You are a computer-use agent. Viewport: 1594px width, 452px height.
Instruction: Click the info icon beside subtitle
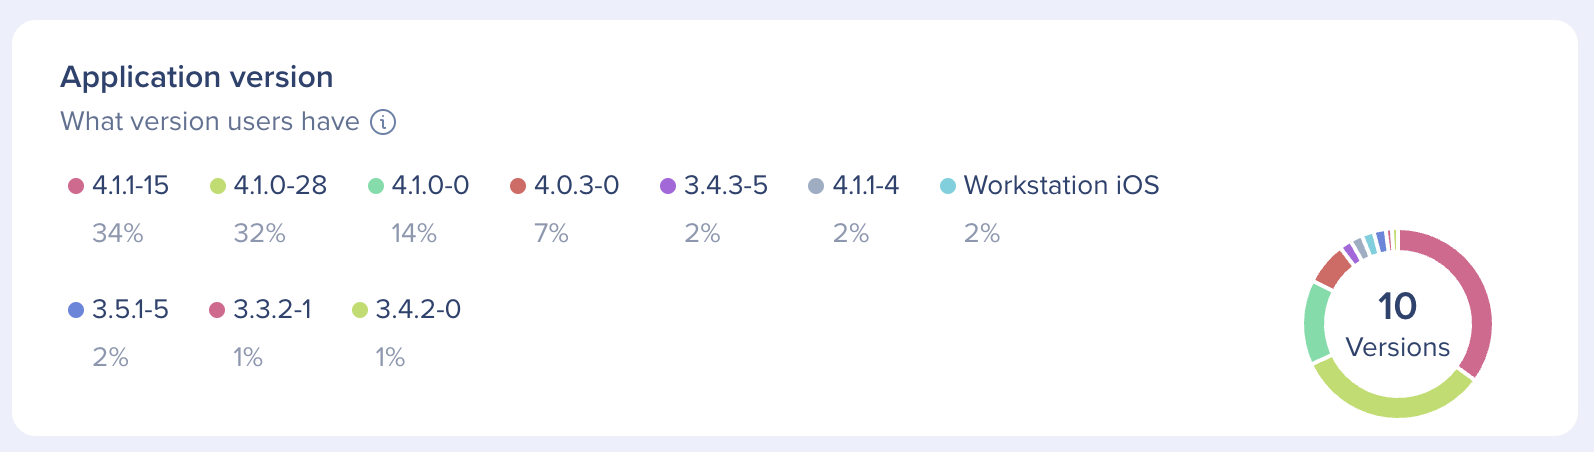click(x=383, y=122)
